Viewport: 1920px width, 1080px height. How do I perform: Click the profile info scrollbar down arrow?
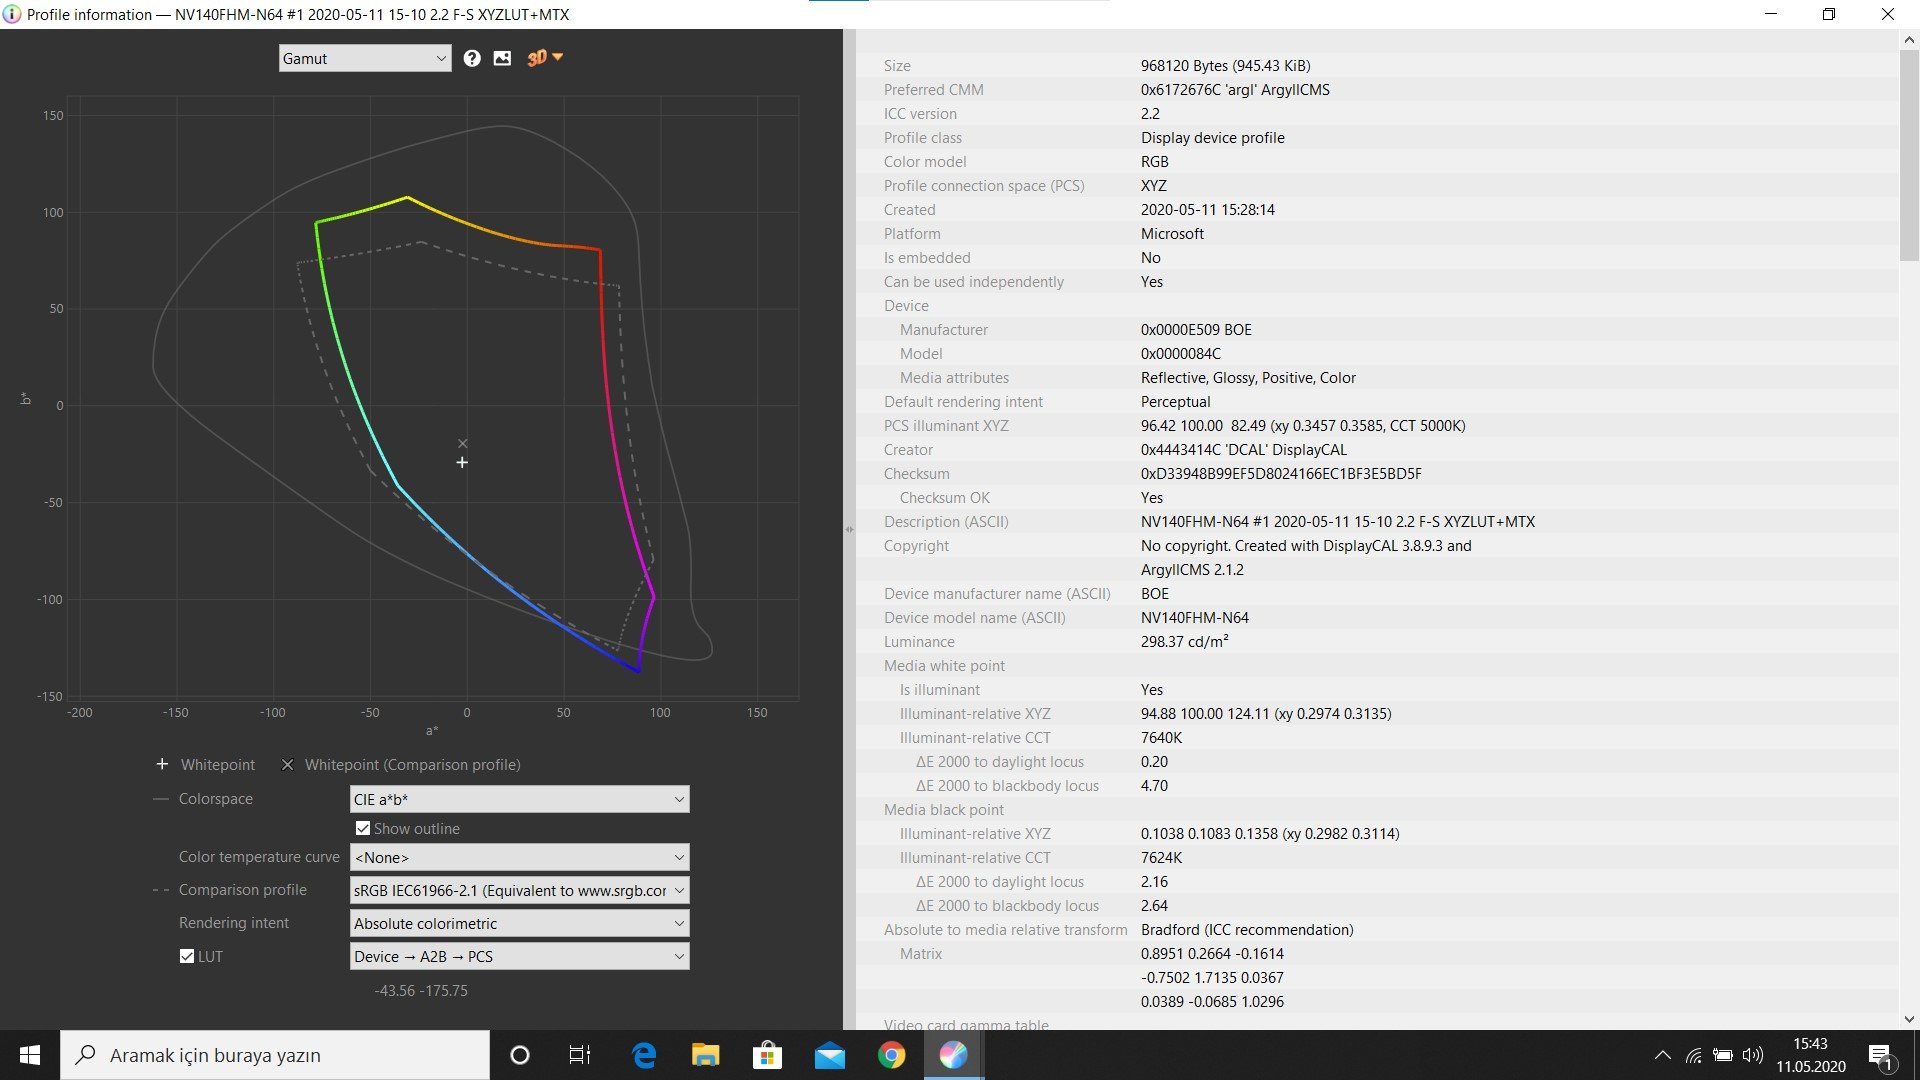click(x=1909, y=1020)
